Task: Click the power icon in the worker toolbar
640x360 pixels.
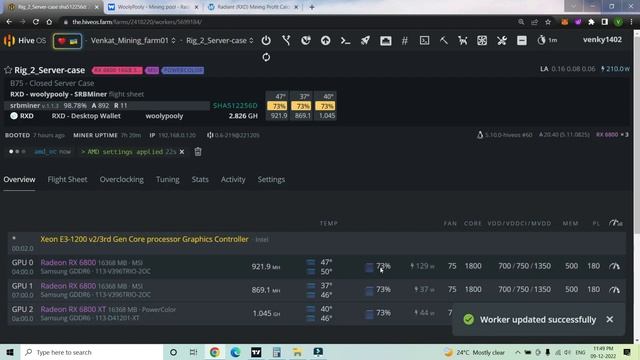Action: tap(266, 40)
